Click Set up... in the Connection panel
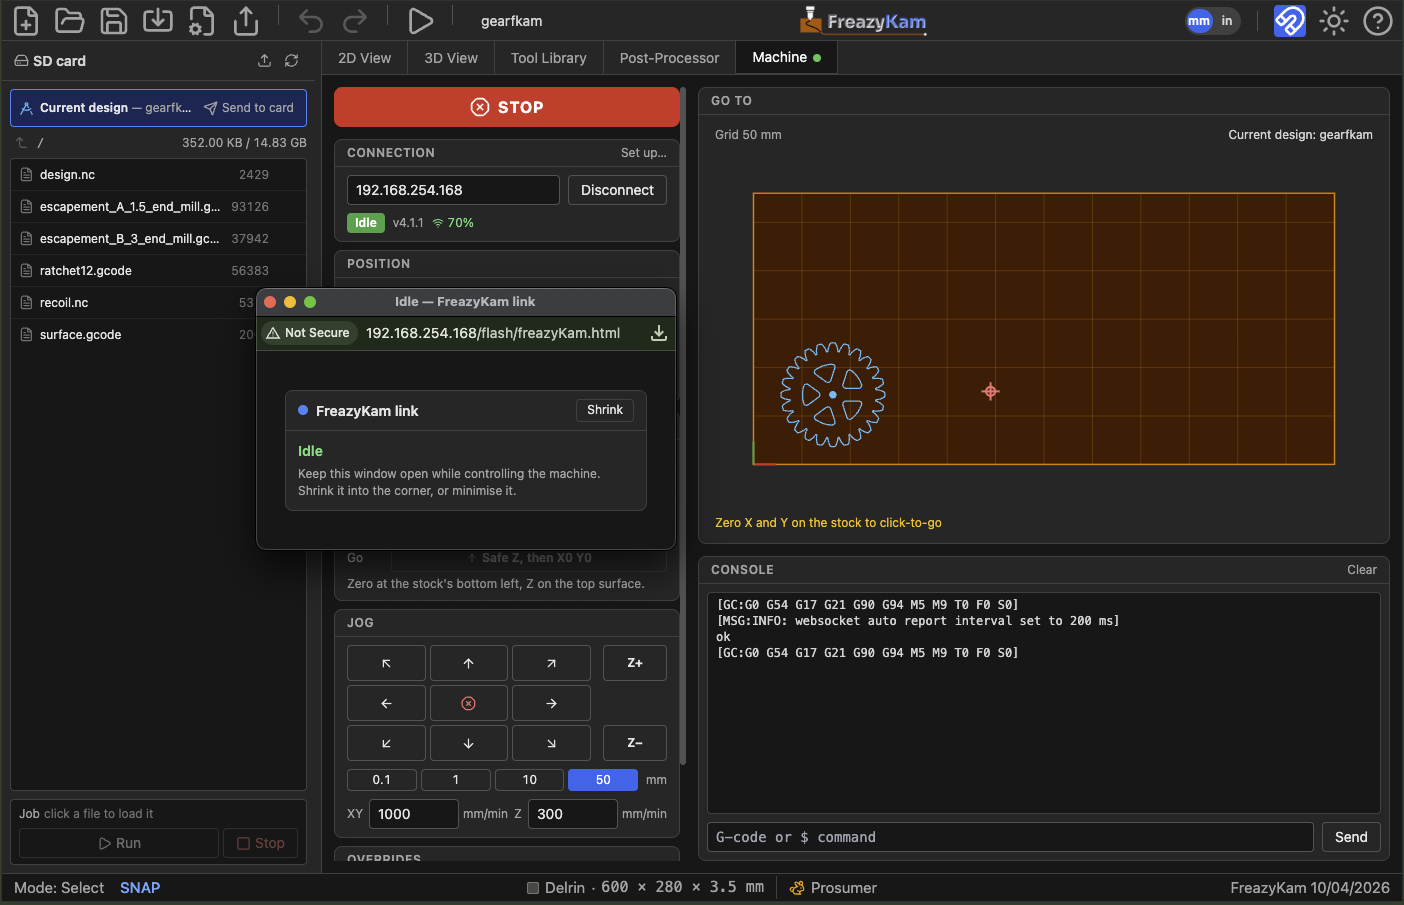 643,153
